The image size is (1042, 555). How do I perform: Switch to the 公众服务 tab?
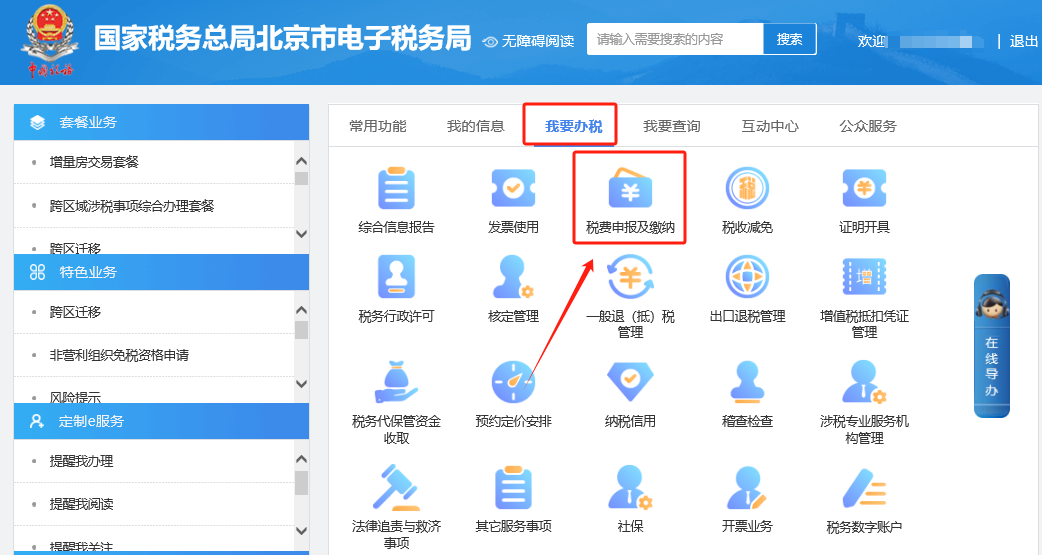coord(868,126)
